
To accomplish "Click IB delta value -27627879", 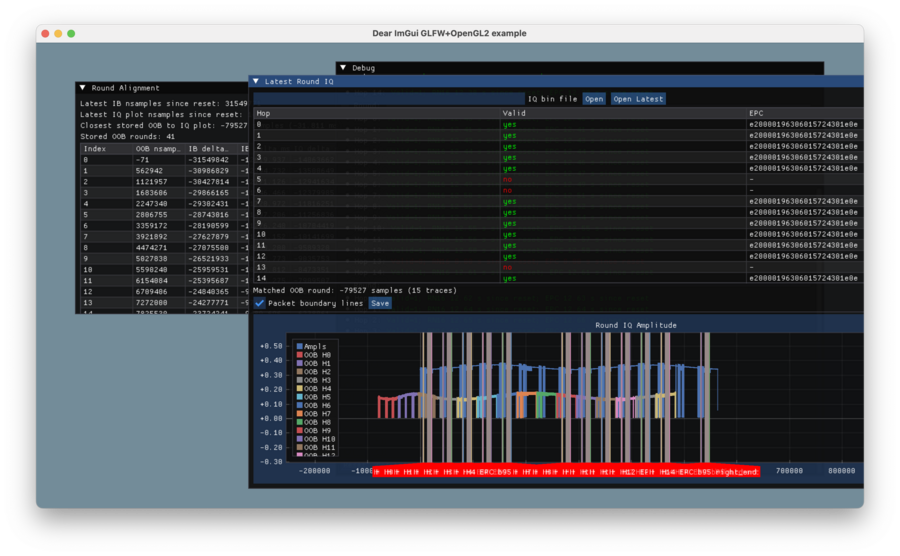I will coord(208,237).
